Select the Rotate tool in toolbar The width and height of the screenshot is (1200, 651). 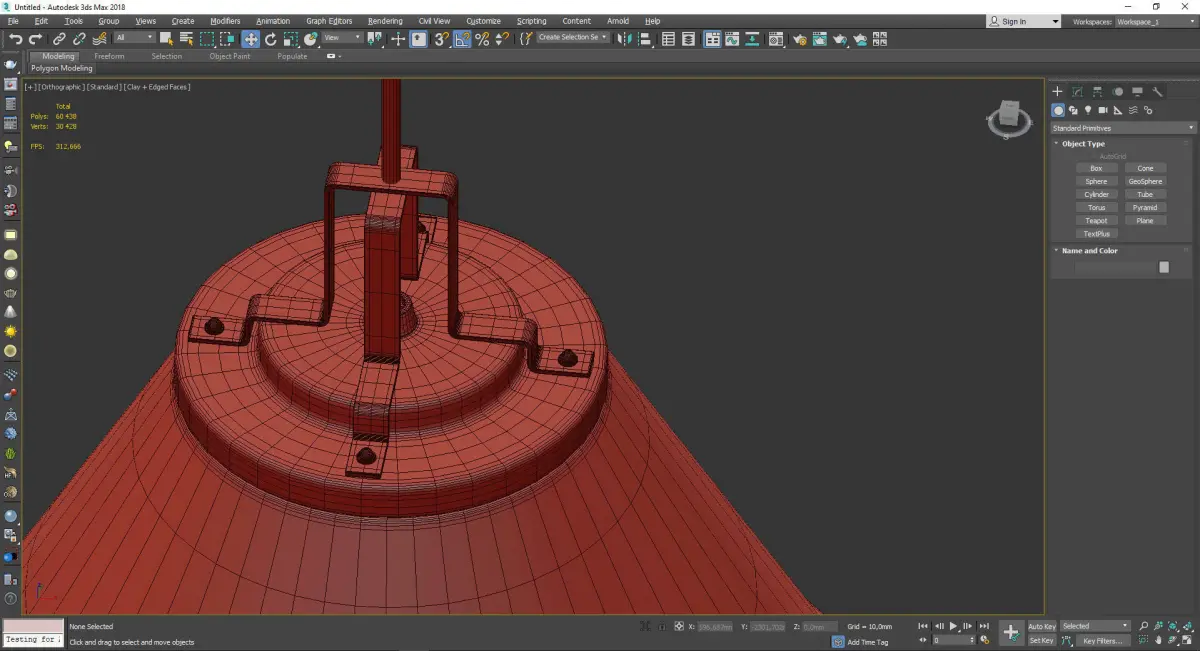pos(270,39)
